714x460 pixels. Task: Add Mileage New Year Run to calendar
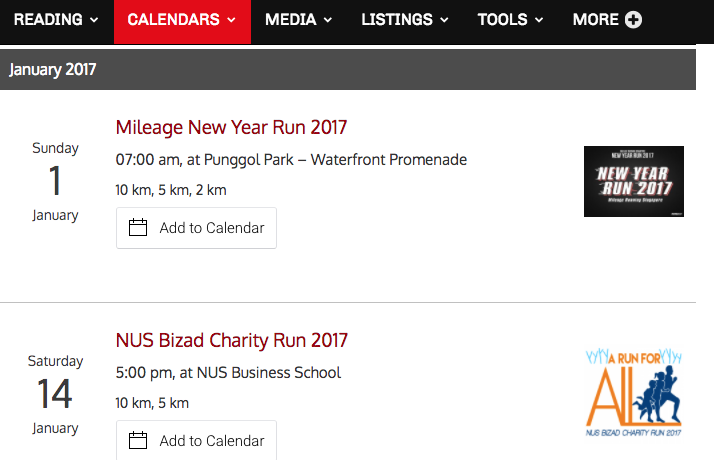(x=196, y=228)
